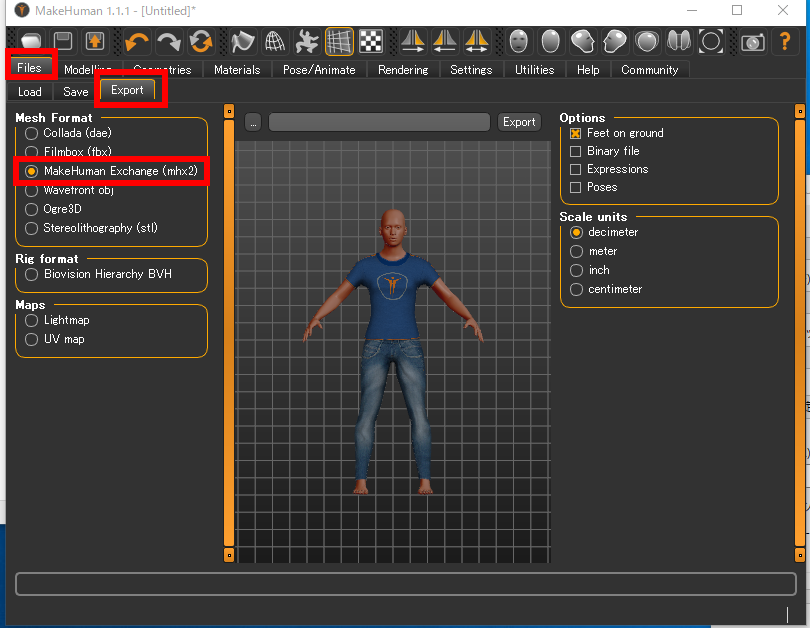Choose centimeter scale unit
Viewport: 810px width, 628px height.
coord(606,289)
